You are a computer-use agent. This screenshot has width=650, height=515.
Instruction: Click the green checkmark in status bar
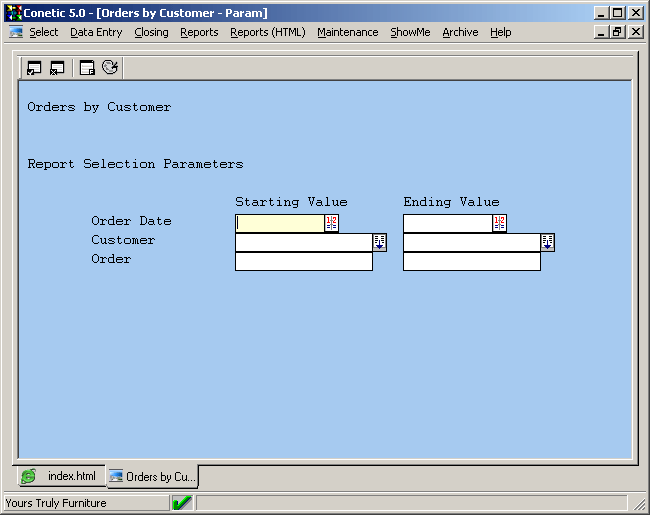coord(182,503)
